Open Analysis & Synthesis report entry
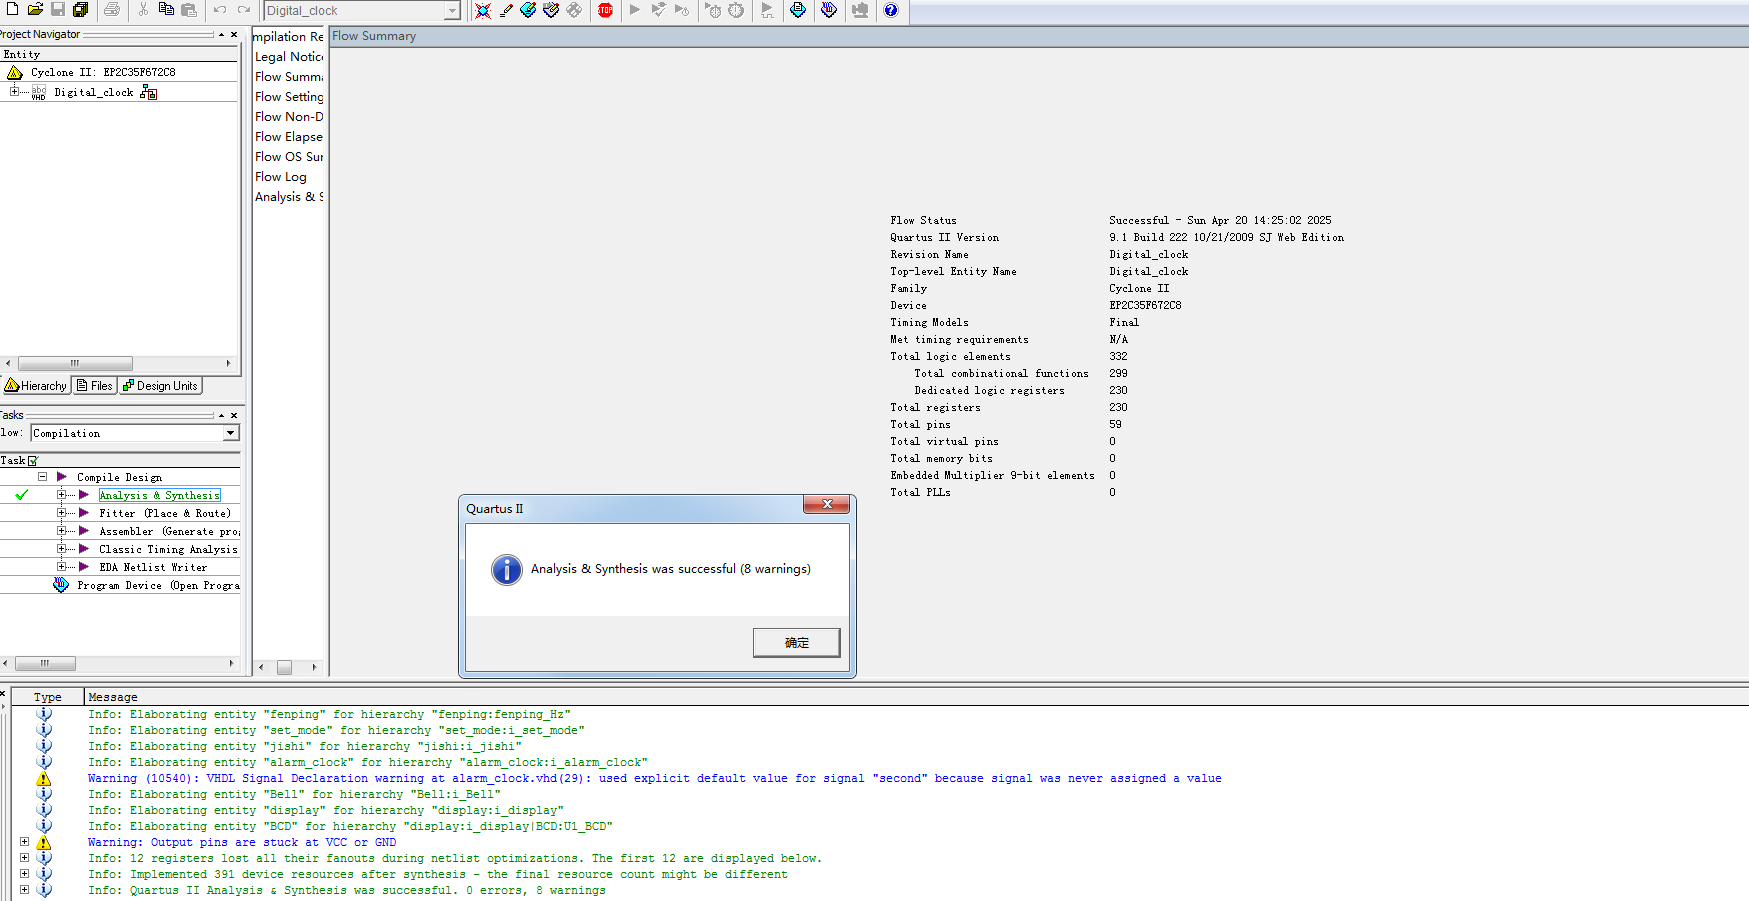Screen dimensions: 1749x901 coord(289,197)
